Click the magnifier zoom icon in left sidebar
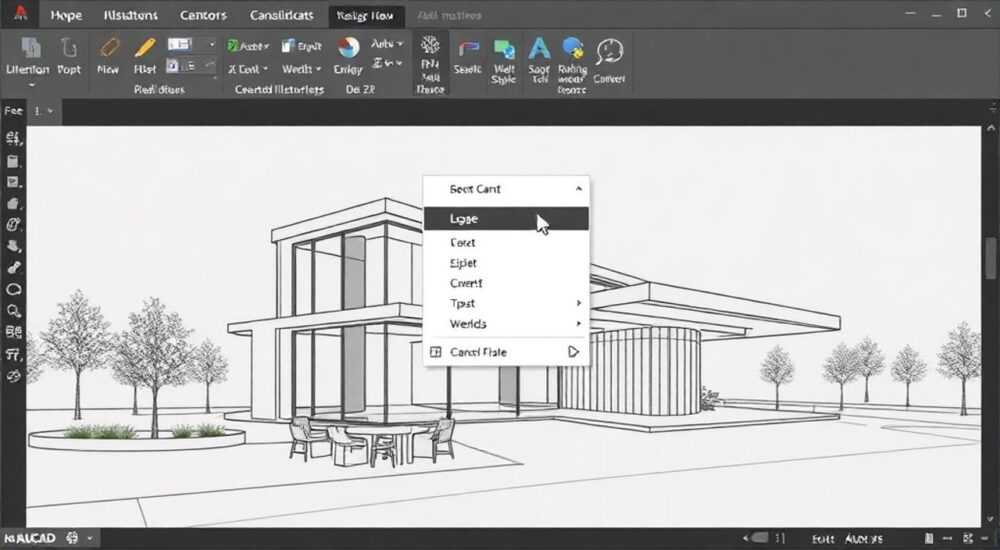 tap(13, 311)
